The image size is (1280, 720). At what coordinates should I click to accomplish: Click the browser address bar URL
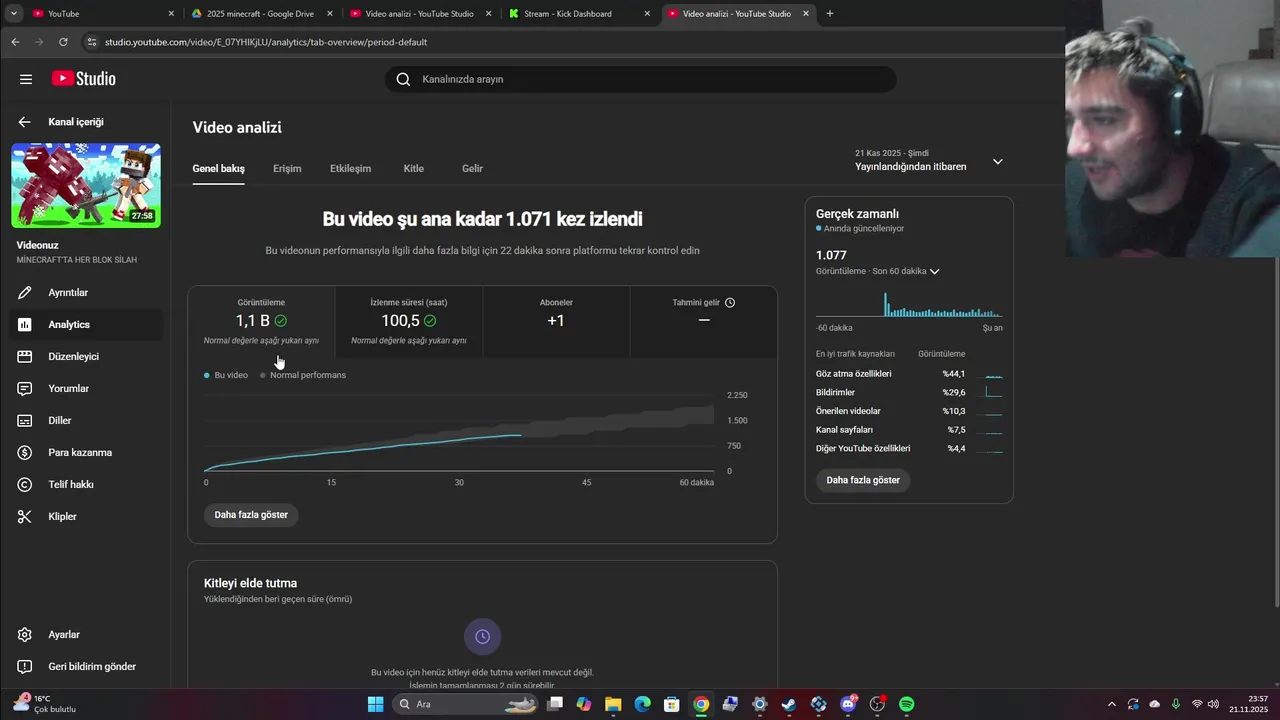(266, 42)
